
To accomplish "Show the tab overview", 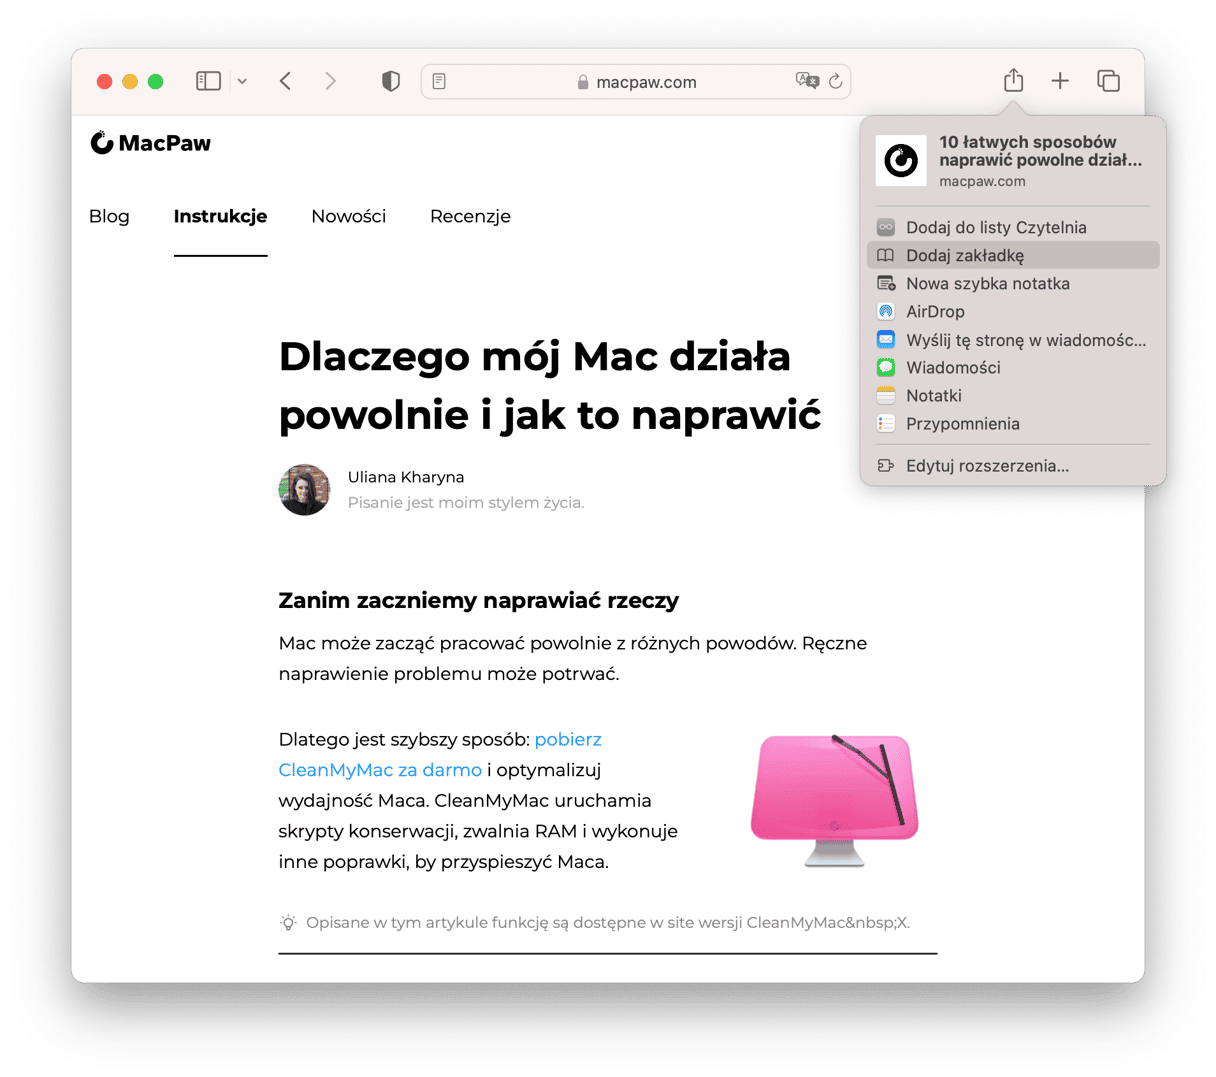I will (1108, 81).
